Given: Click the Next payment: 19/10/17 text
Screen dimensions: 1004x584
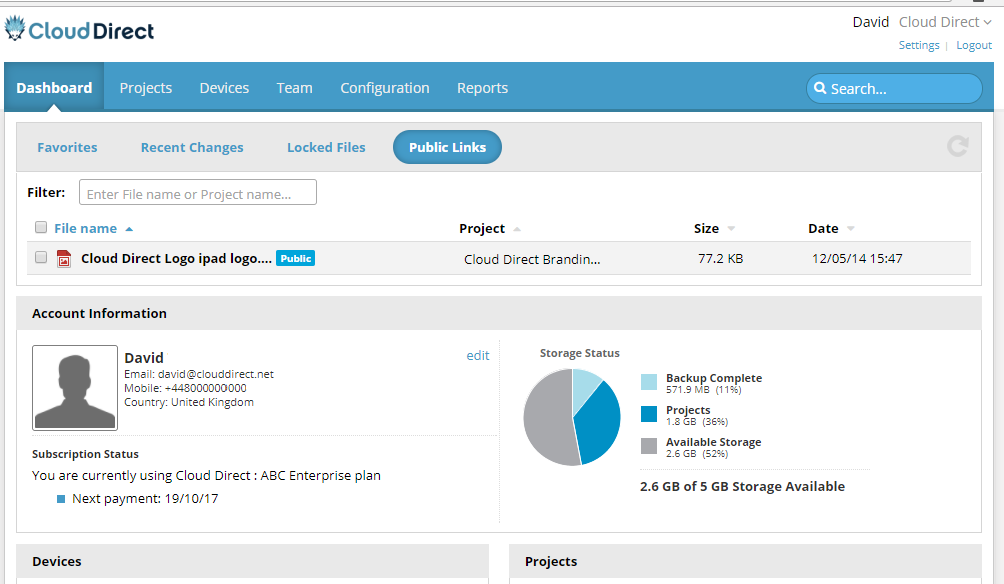Looking at the screenshot, I should pyautogui.click(x=145, y=498).
